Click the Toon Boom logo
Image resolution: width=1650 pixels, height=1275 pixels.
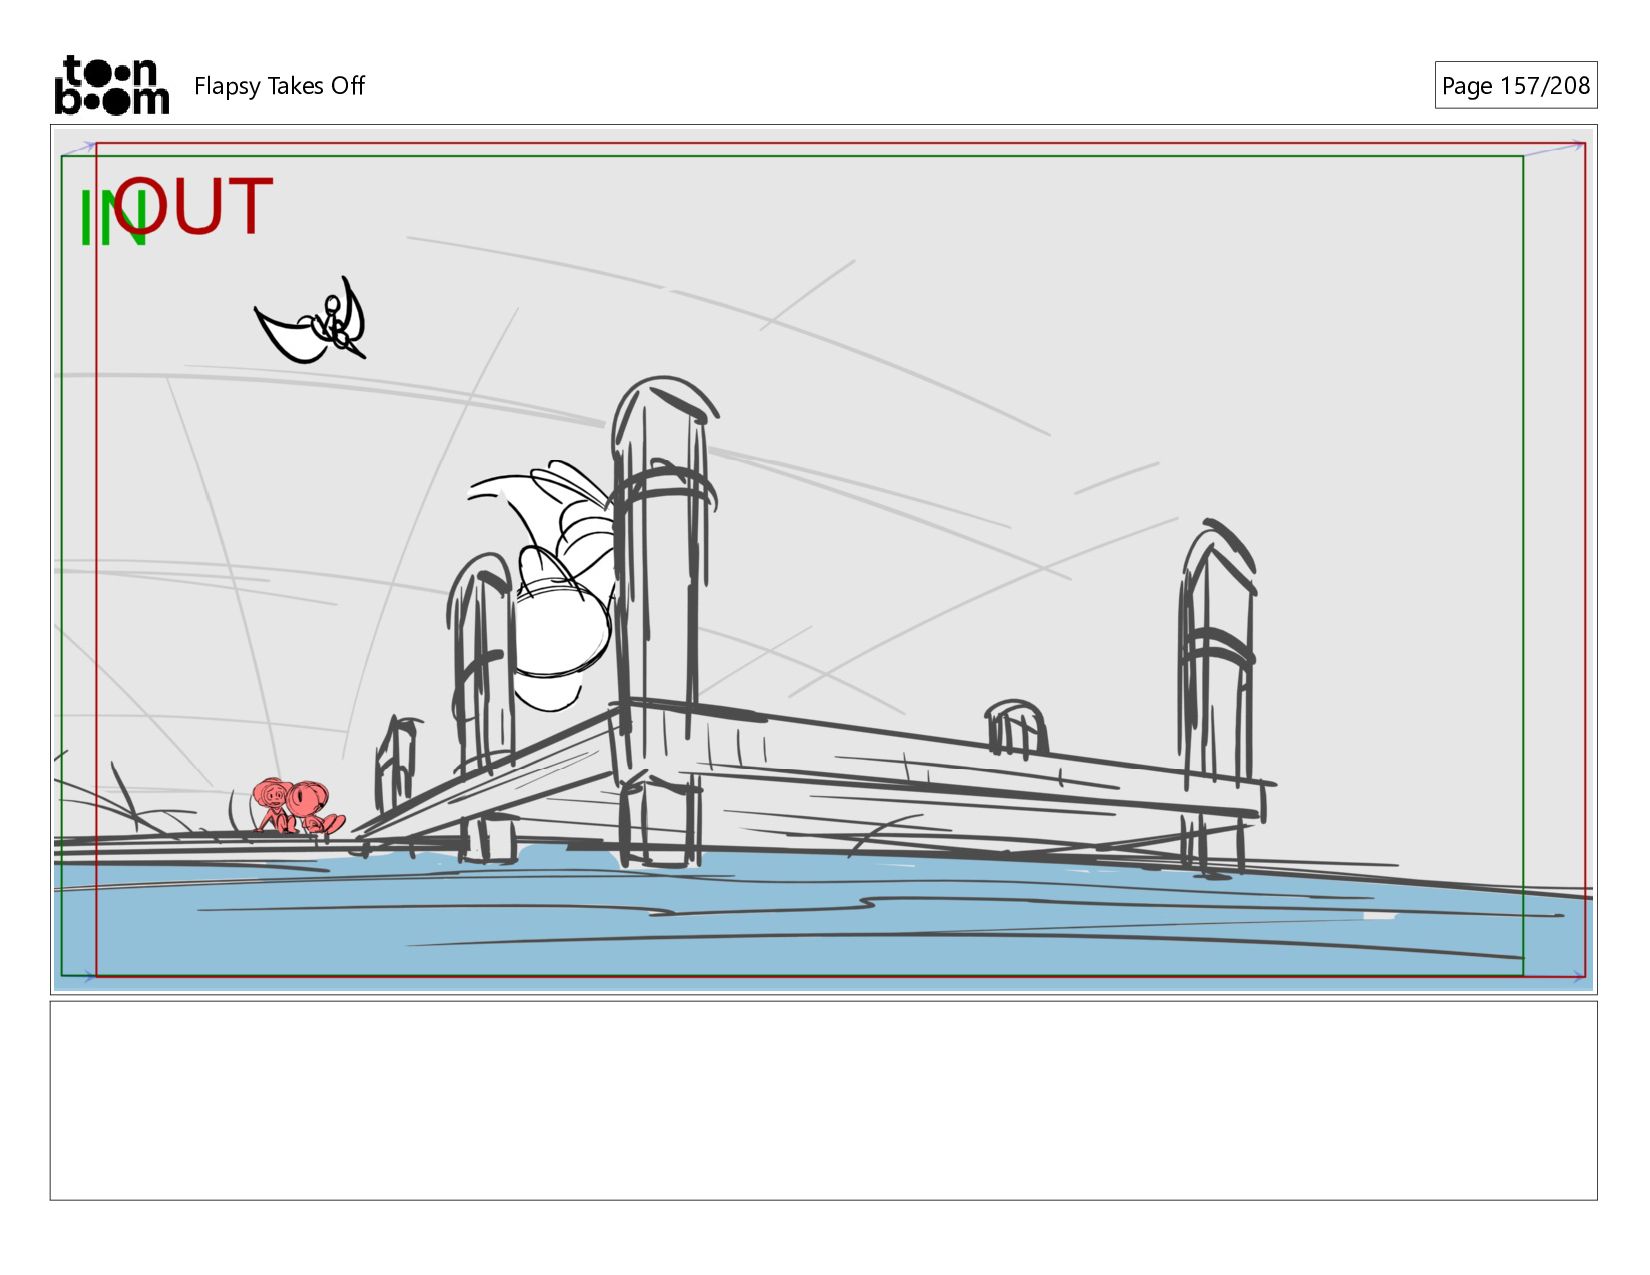point(111,85)
